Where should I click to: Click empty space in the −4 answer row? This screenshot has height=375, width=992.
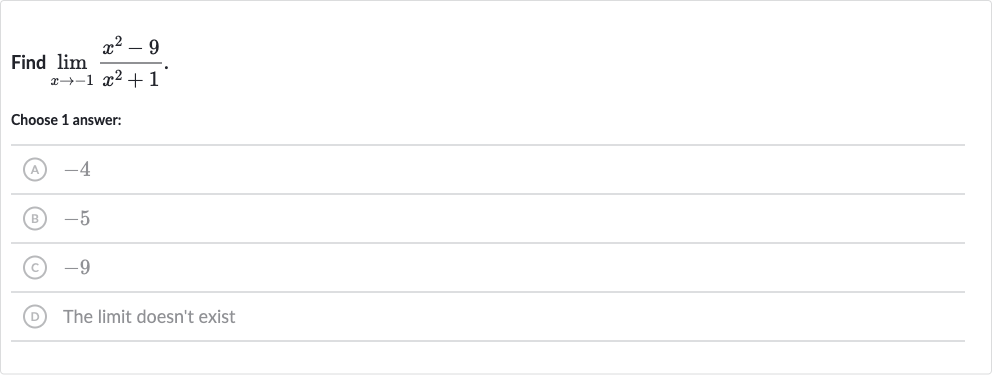(506, 169)
